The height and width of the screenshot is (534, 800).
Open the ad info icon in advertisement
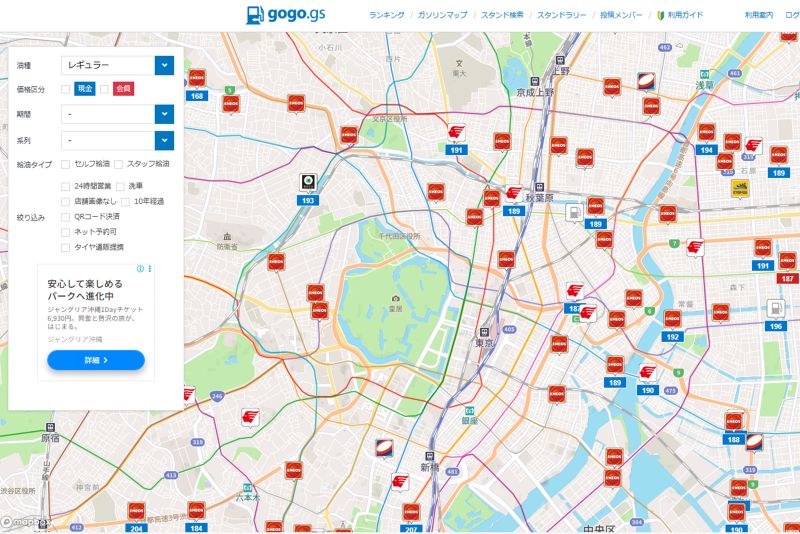pyautogui.click(x=141, y=269)
